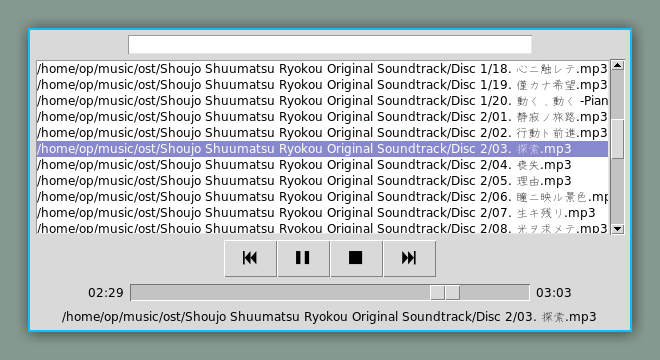Select the Disc 2/02 track entry

[x=322, y=133]
